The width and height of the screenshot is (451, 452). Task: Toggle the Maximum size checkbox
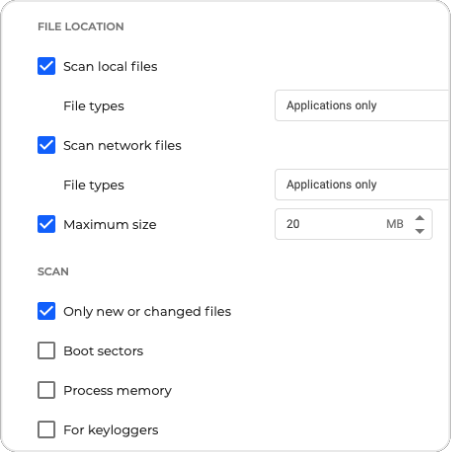point(46,224)
